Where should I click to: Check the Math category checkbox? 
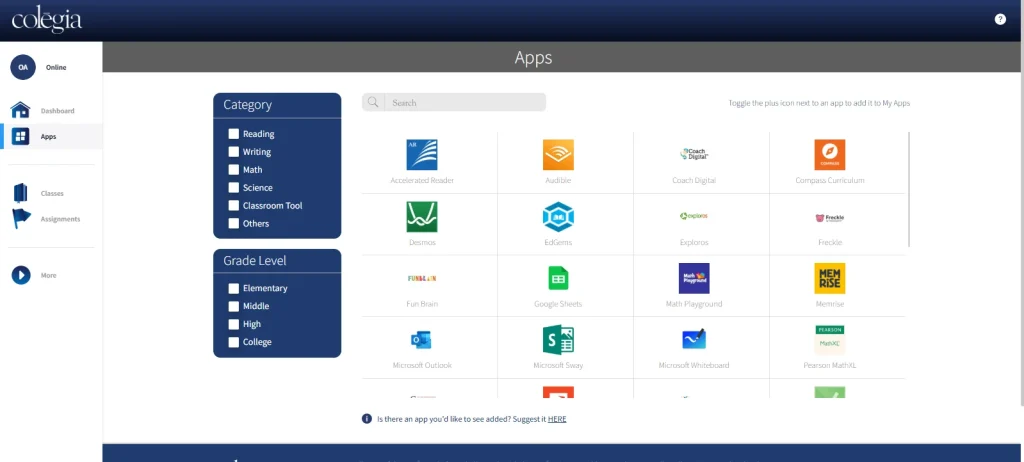(234, 170)
